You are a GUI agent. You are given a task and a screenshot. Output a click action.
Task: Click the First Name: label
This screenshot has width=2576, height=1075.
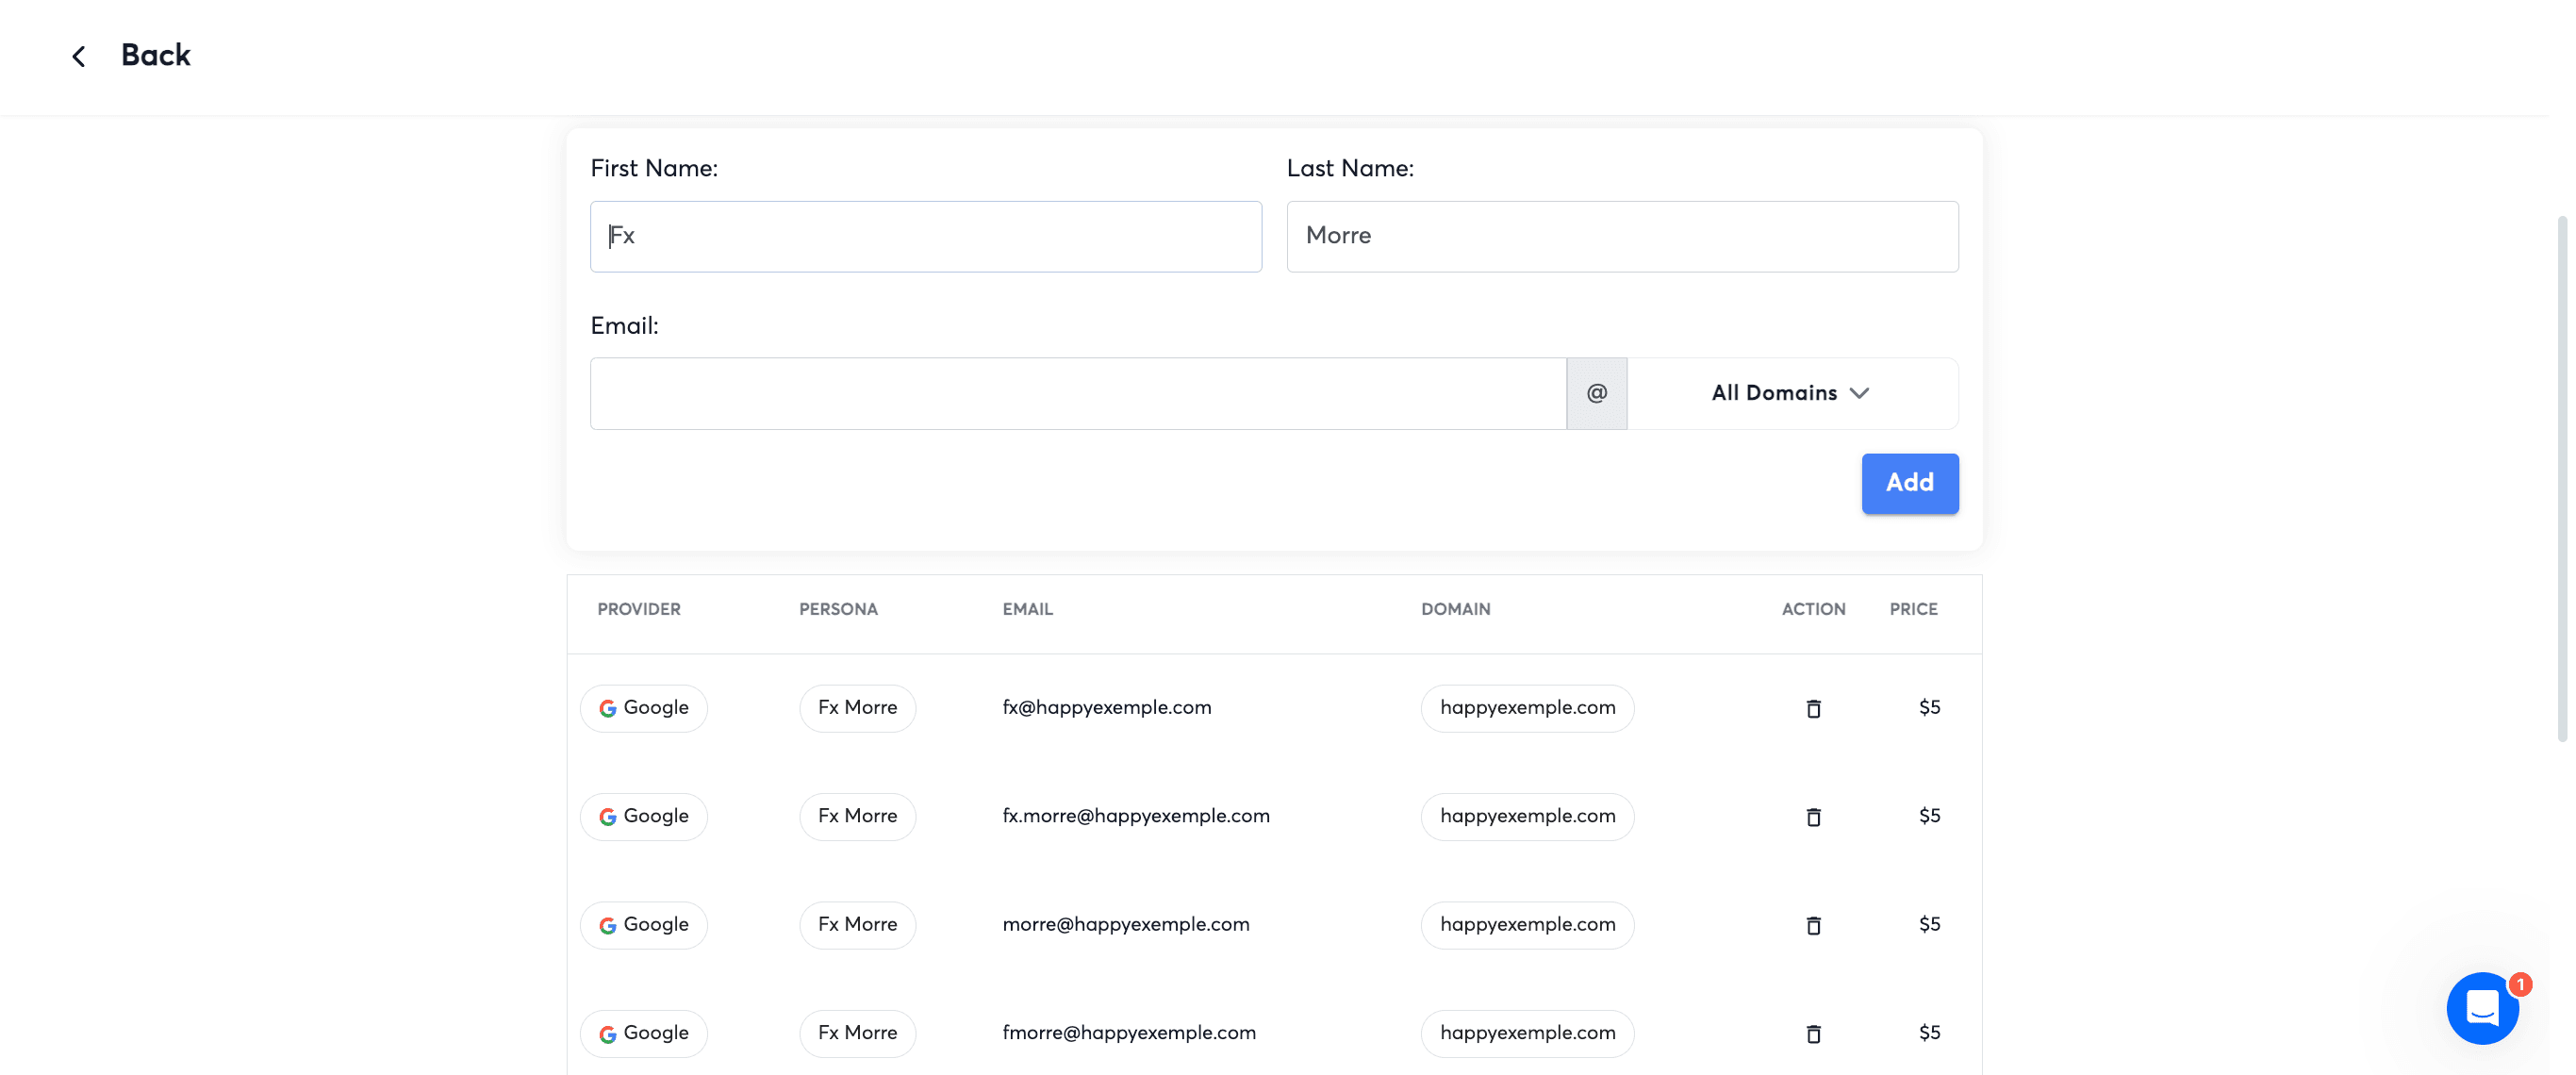point(654,168)
